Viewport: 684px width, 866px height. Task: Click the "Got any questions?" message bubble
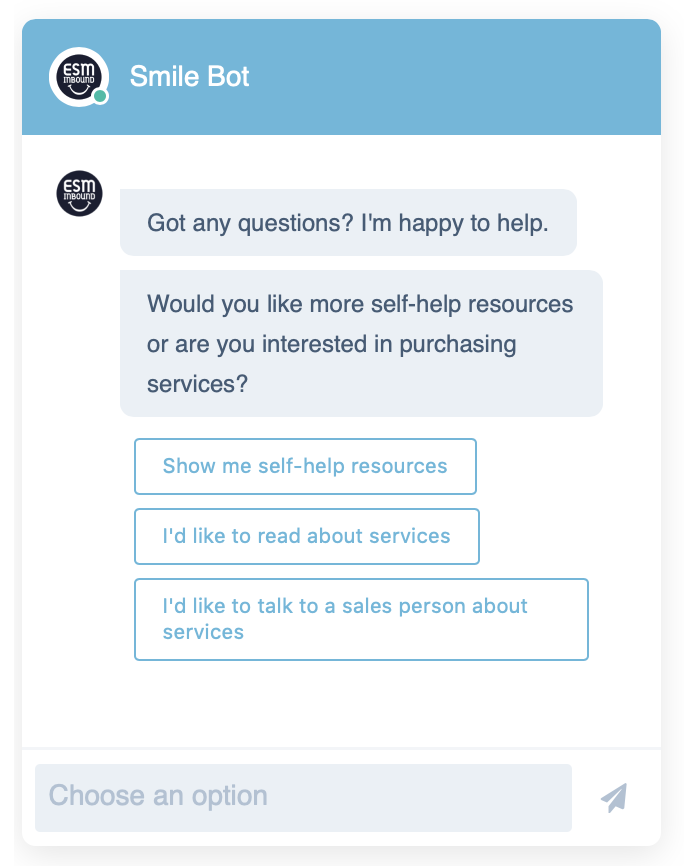point(349,223)
